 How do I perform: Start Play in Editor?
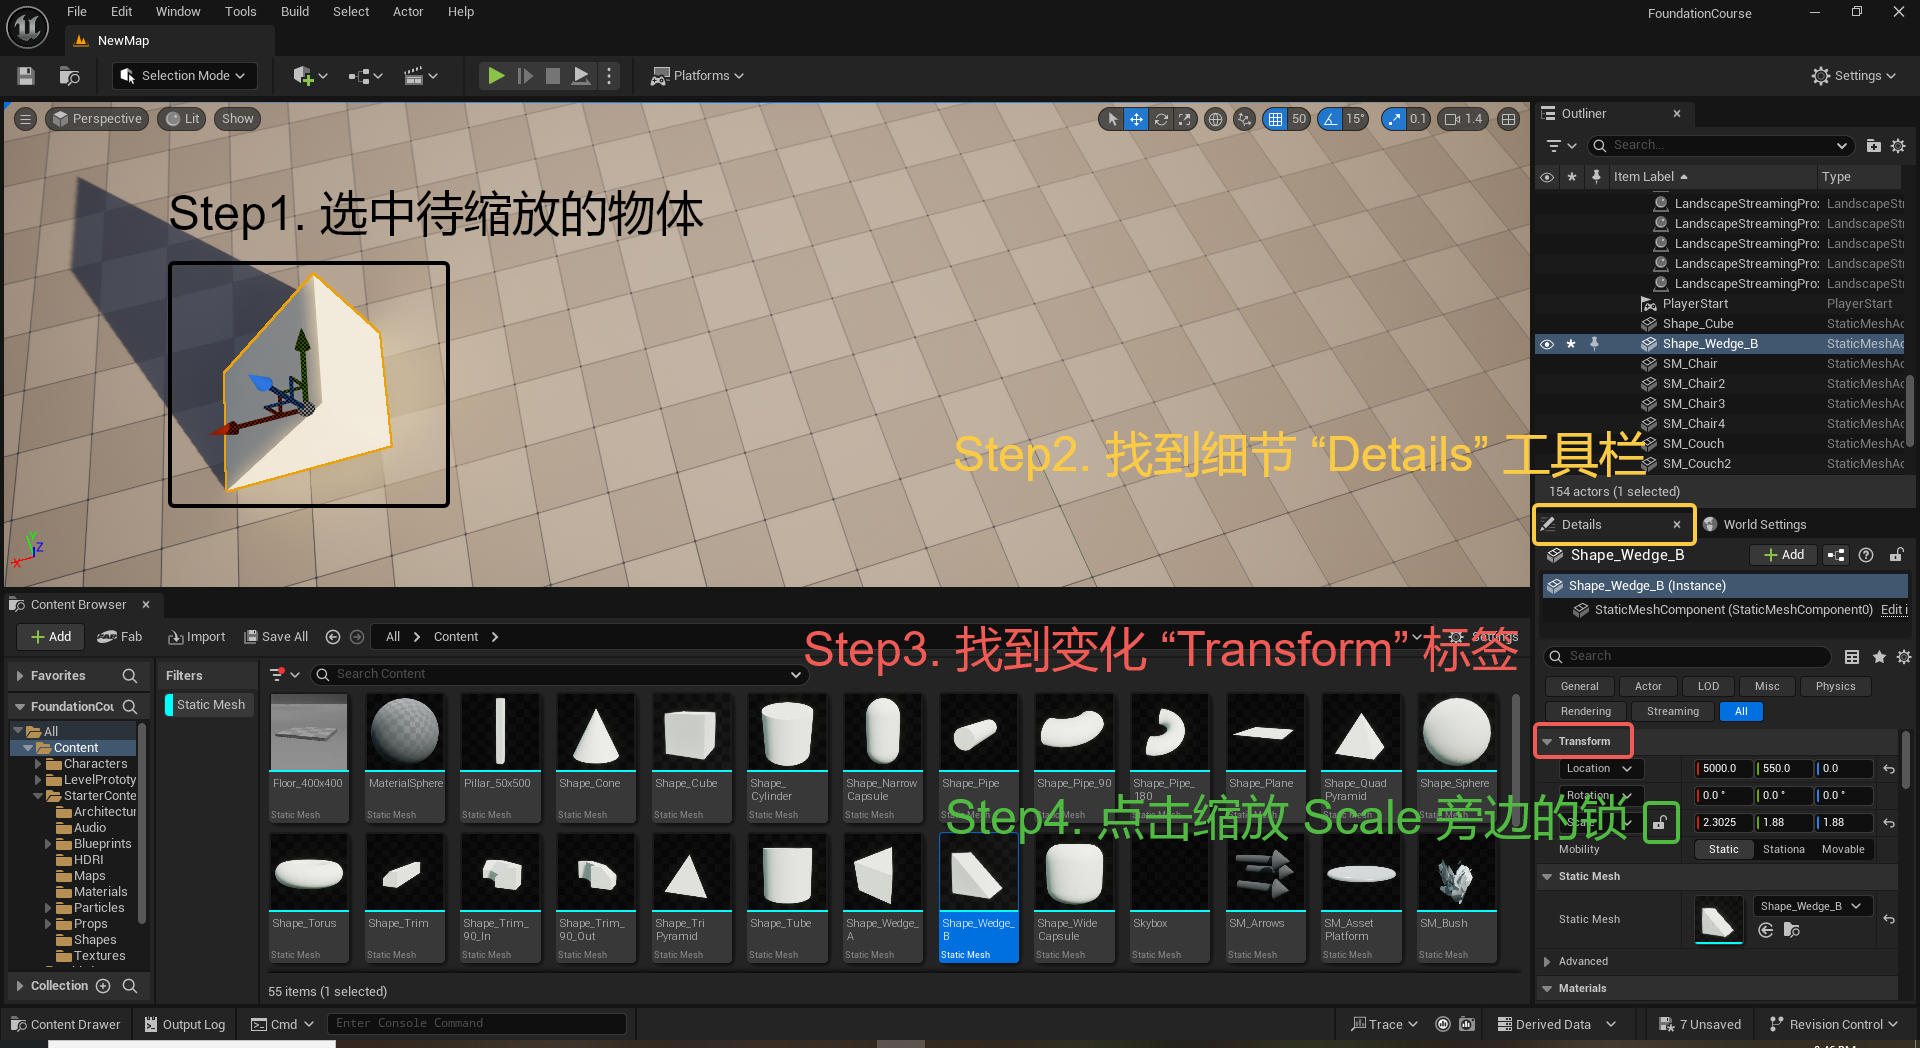496,76
